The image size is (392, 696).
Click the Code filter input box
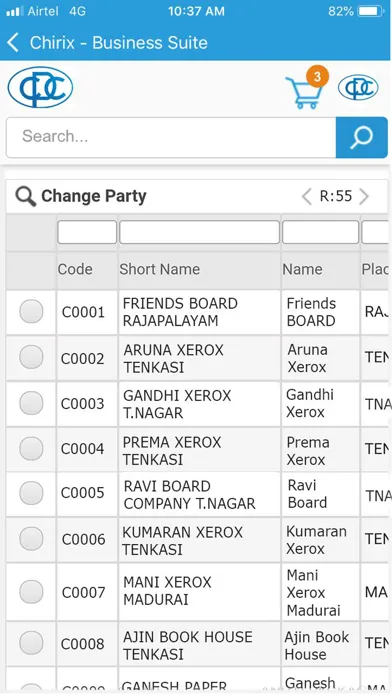point(87,232)
